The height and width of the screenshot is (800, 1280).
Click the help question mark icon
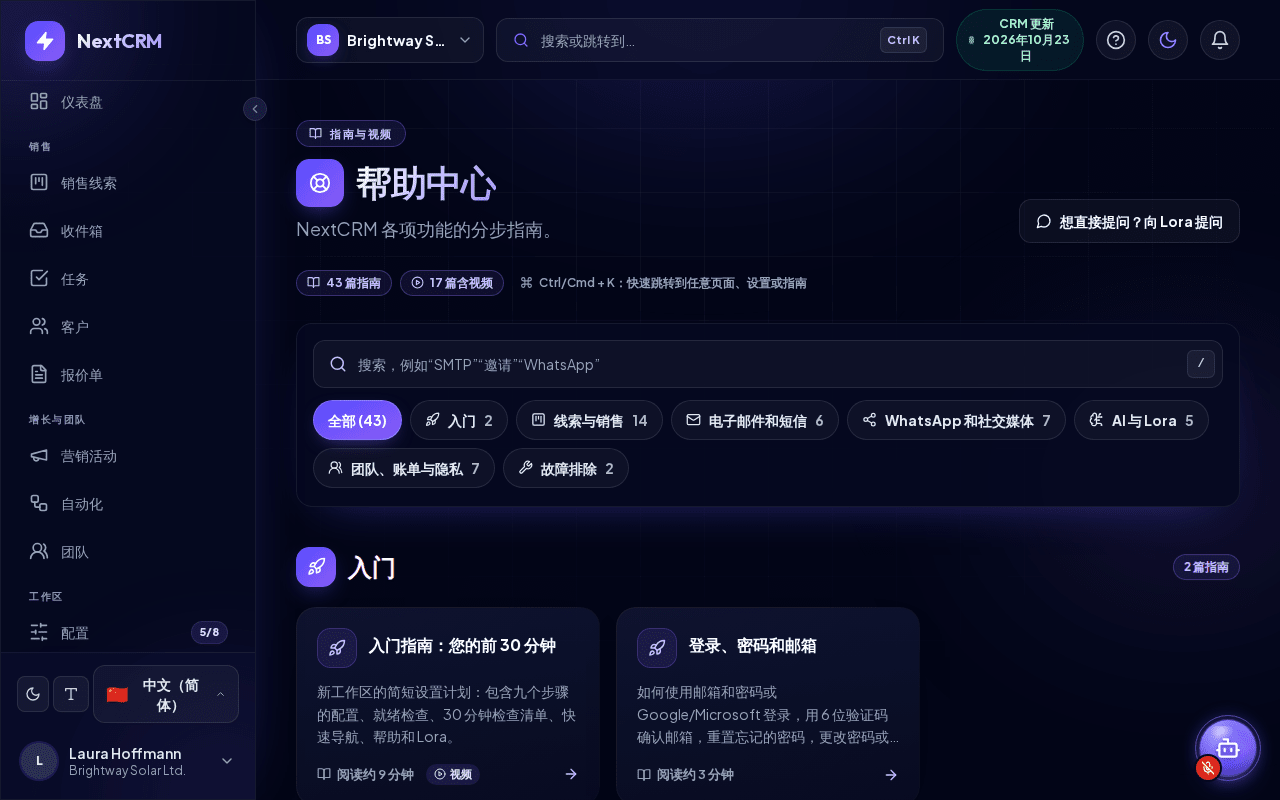coord(1116,40)
